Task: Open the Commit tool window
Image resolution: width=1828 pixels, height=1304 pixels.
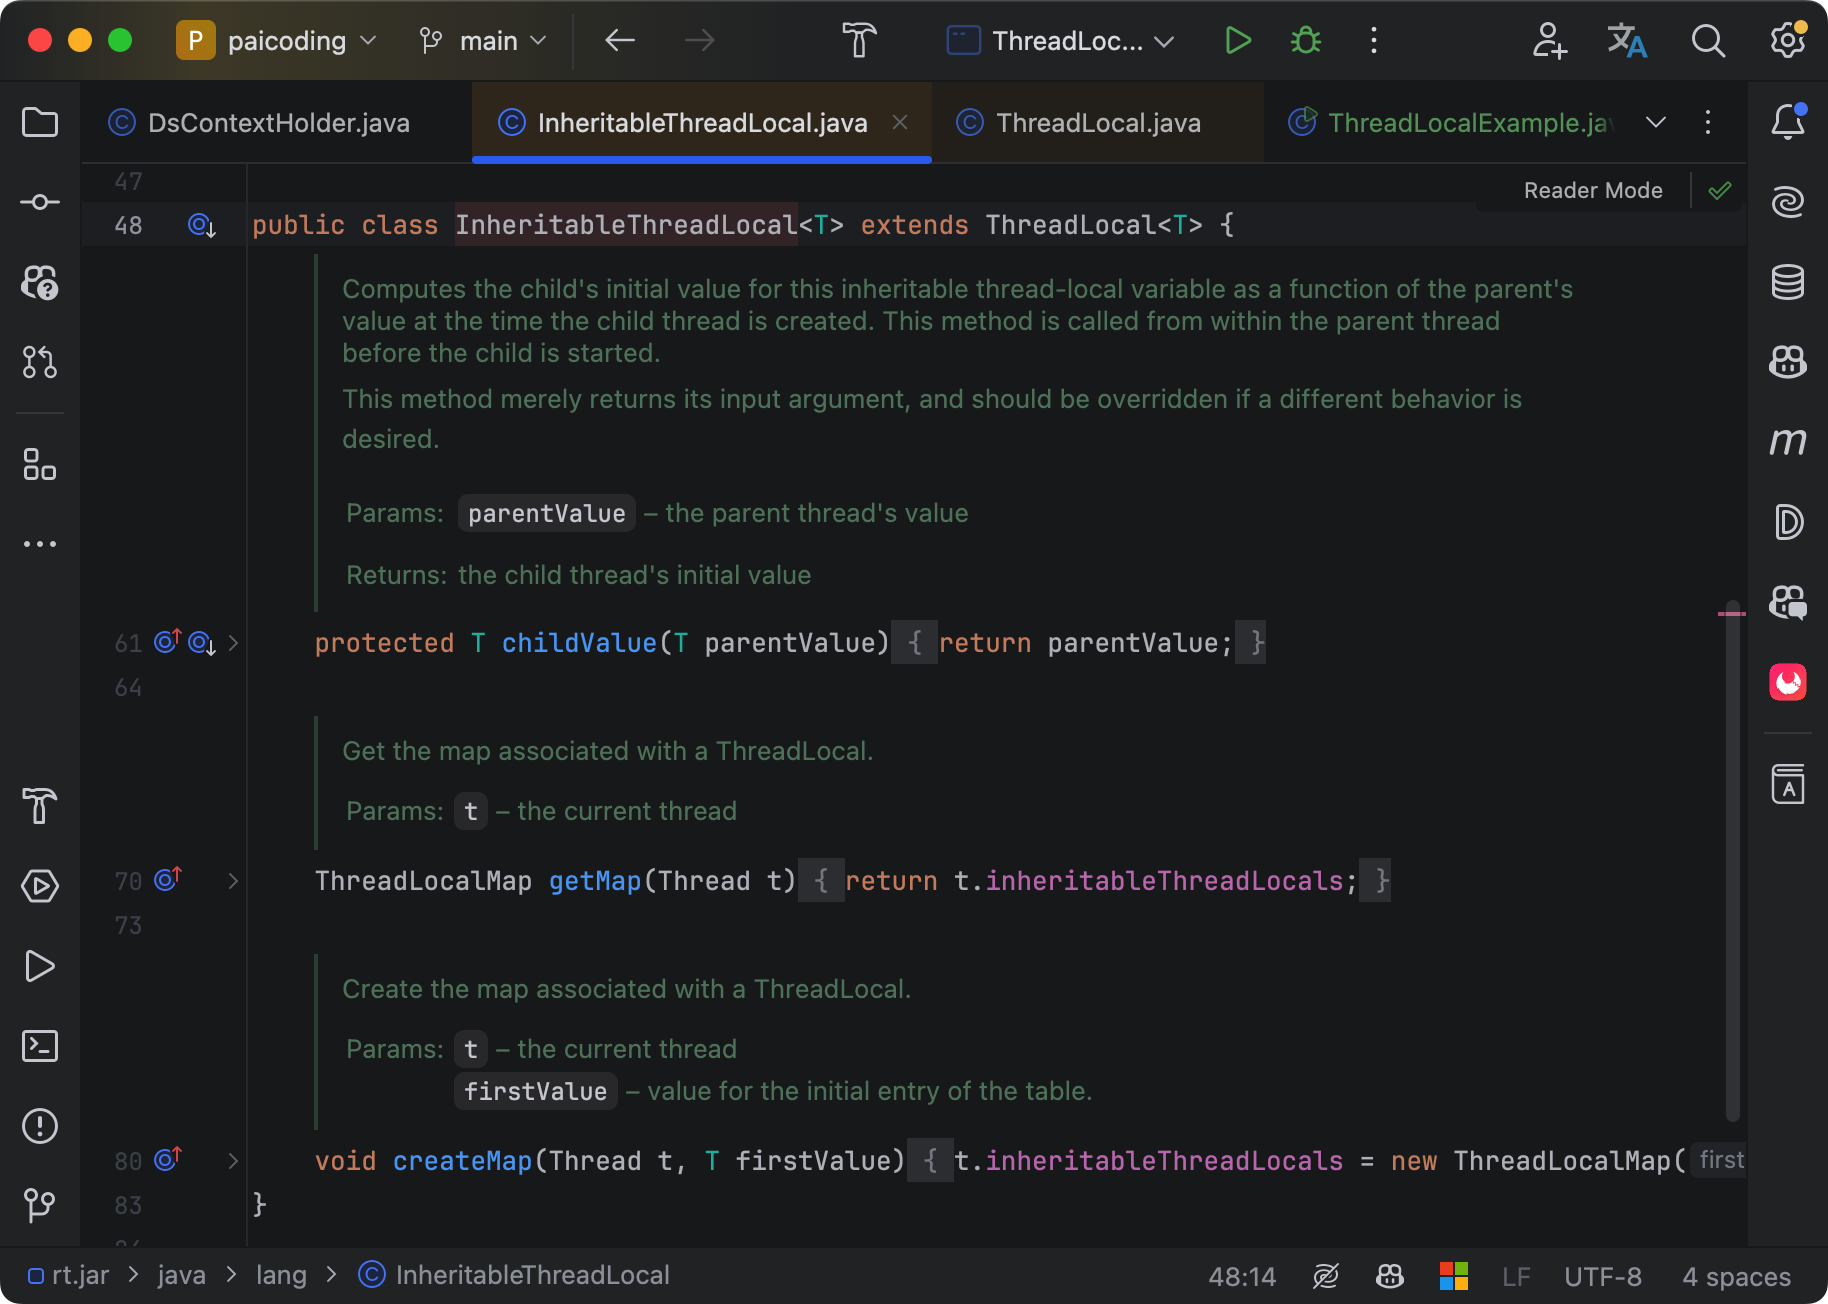Action: (40, 201)
